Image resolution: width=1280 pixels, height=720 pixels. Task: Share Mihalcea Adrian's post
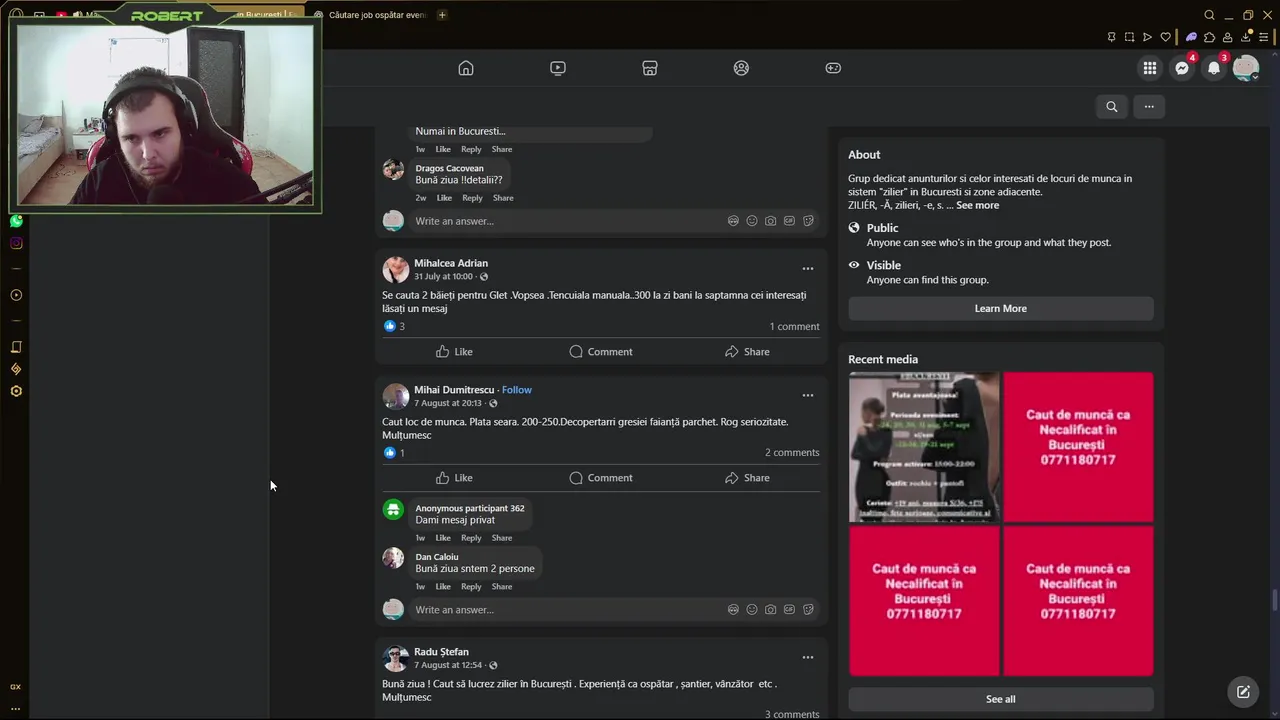point(747,351)
